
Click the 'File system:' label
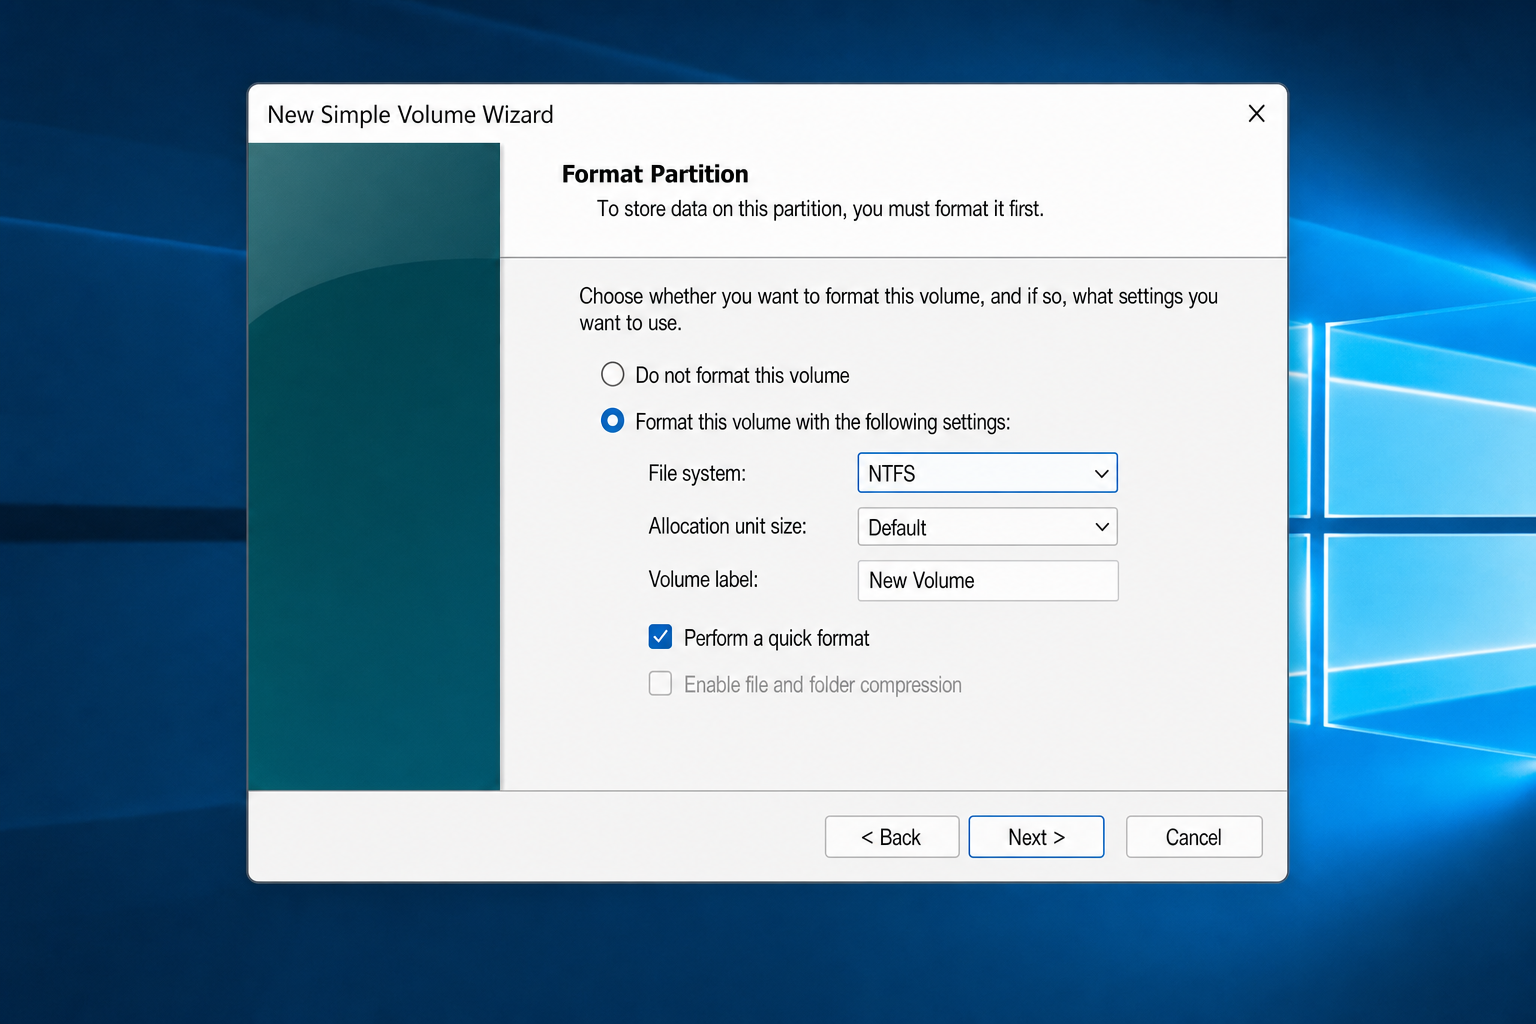(697, 473)
